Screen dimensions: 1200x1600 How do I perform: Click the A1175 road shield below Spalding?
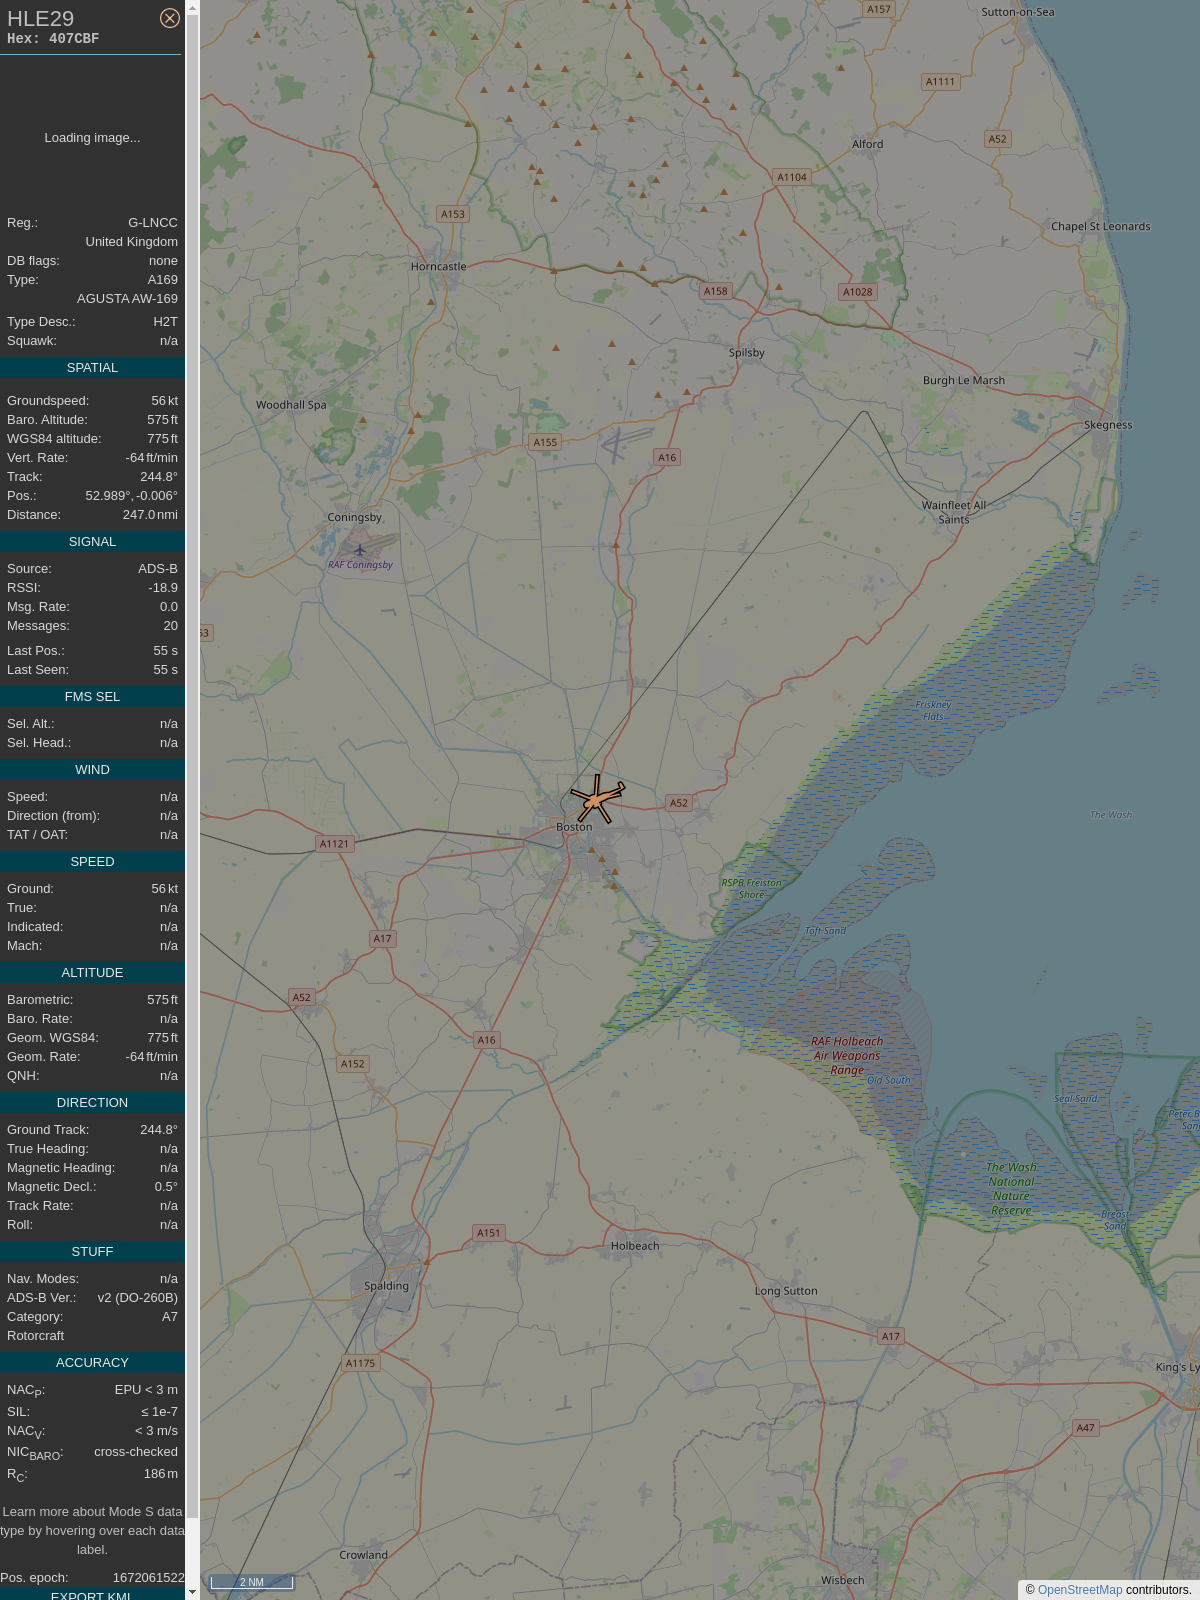[x=360, y=1363]
